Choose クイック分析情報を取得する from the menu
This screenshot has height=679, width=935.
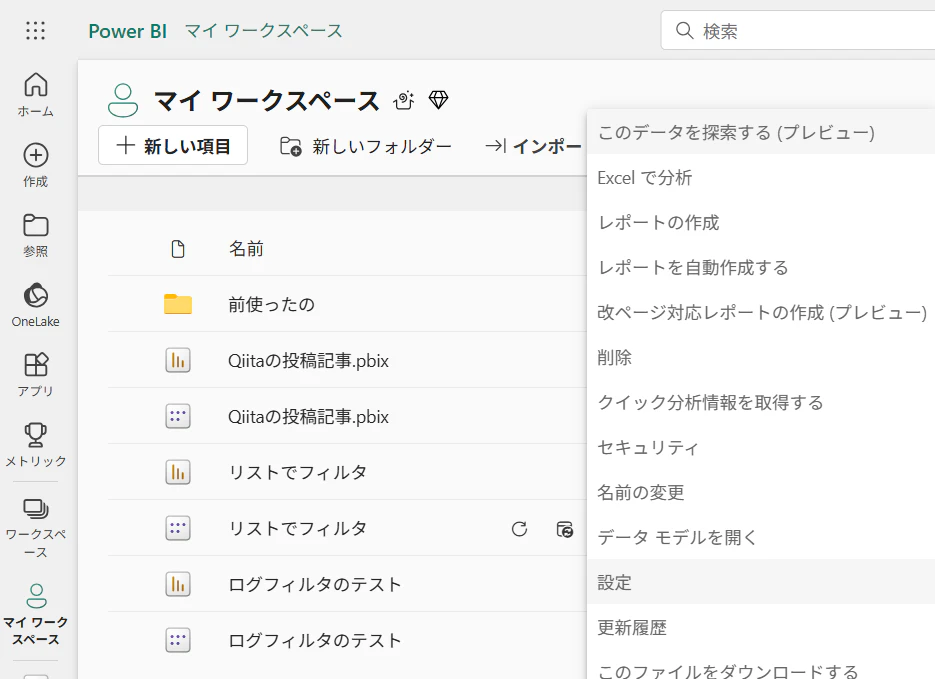761,402
